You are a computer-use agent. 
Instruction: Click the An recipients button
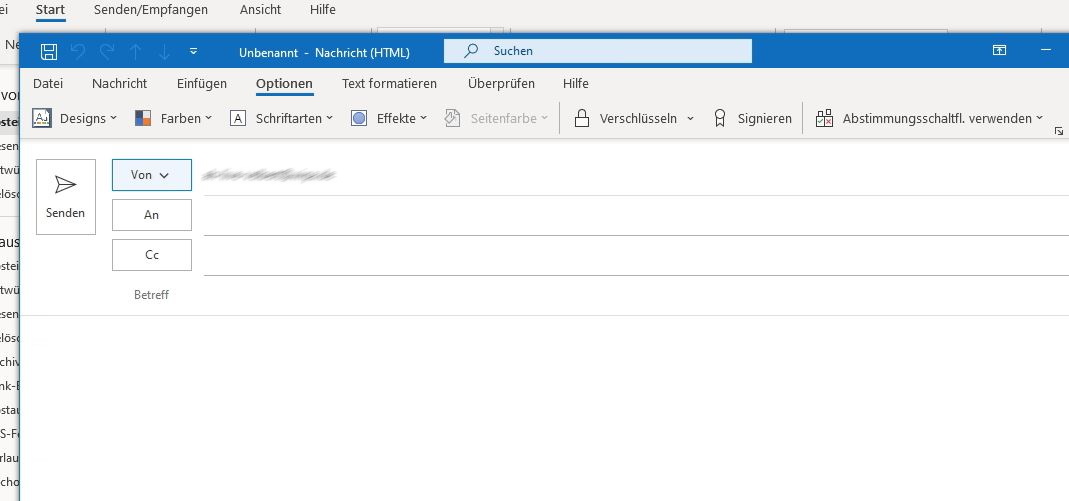pos(152,215)
